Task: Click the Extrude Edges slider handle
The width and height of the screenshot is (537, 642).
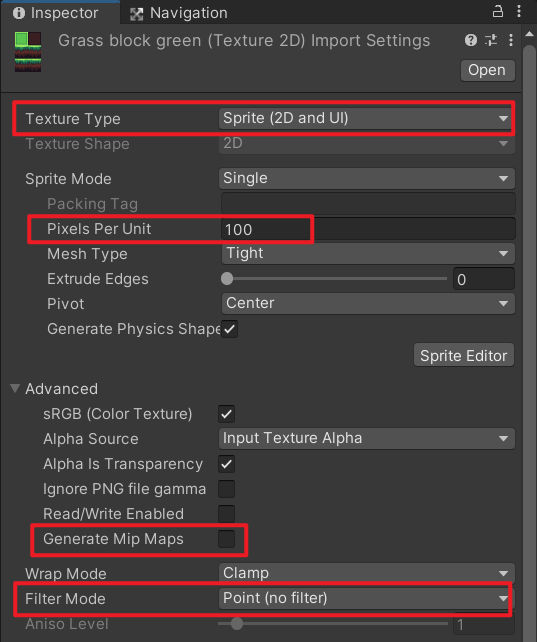Action: tap(227, 279)
